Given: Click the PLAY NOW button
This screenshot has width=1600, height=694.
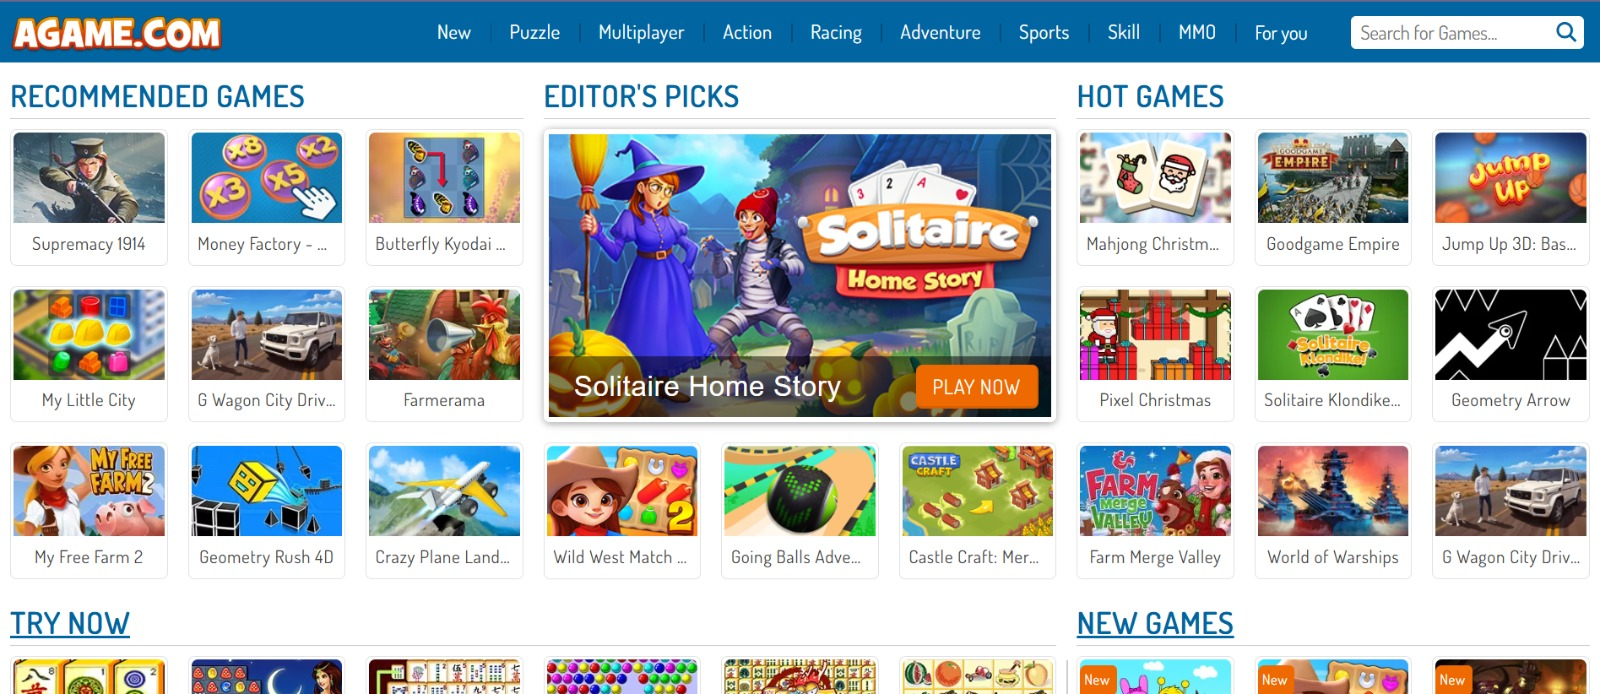Looking at the screenshot, I should pyautogui.click(x=976, y=387).
